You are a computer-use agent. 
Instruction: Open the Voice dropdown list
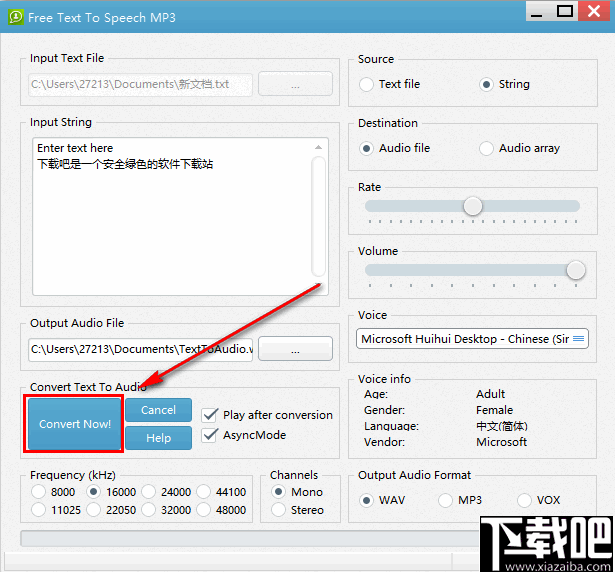point(472,339)
